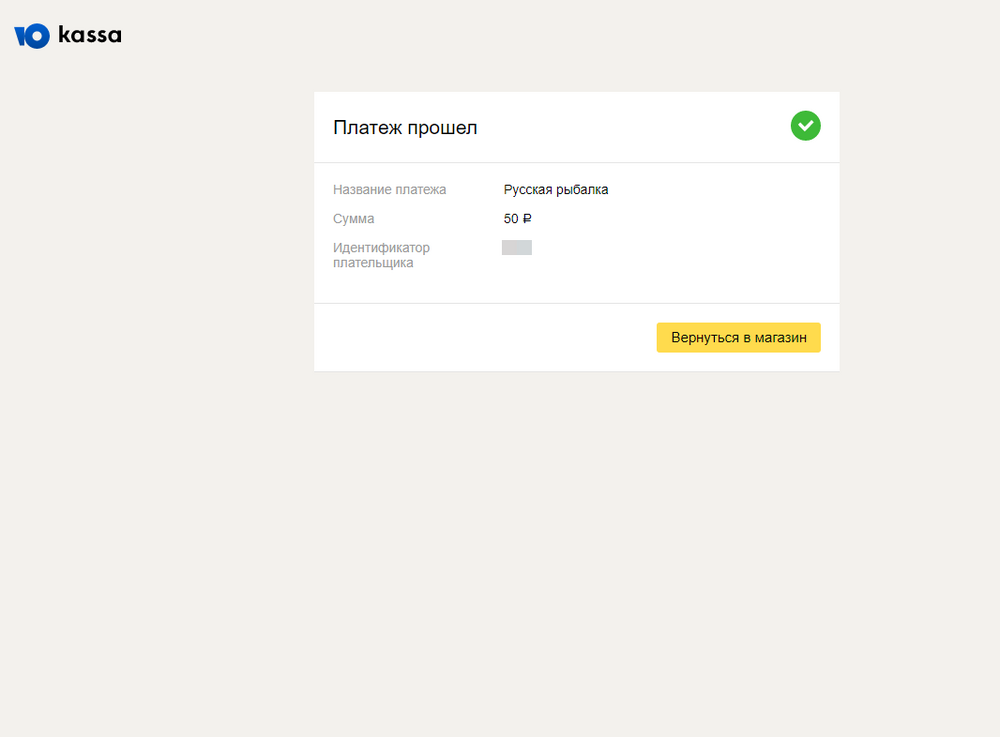Viewport: 1000px width, 737px height.
Task: Click the green success checkmark icon
Action: pos(805,126)
